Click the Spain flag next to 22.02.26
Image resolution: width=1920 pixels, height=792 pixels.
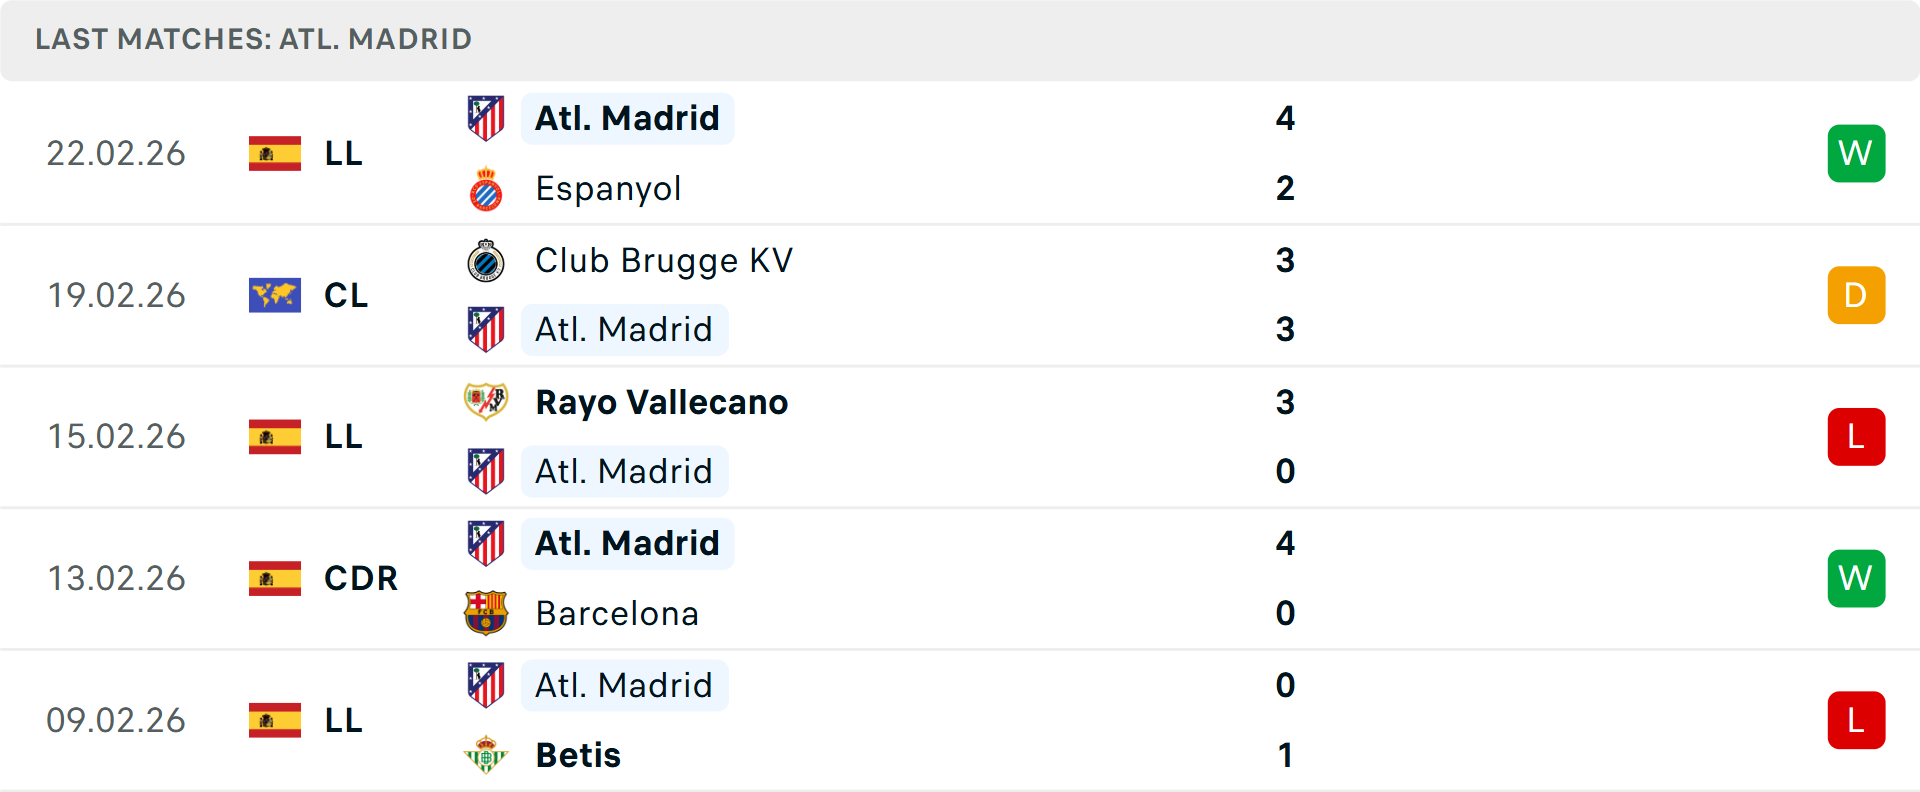[274, 153]
